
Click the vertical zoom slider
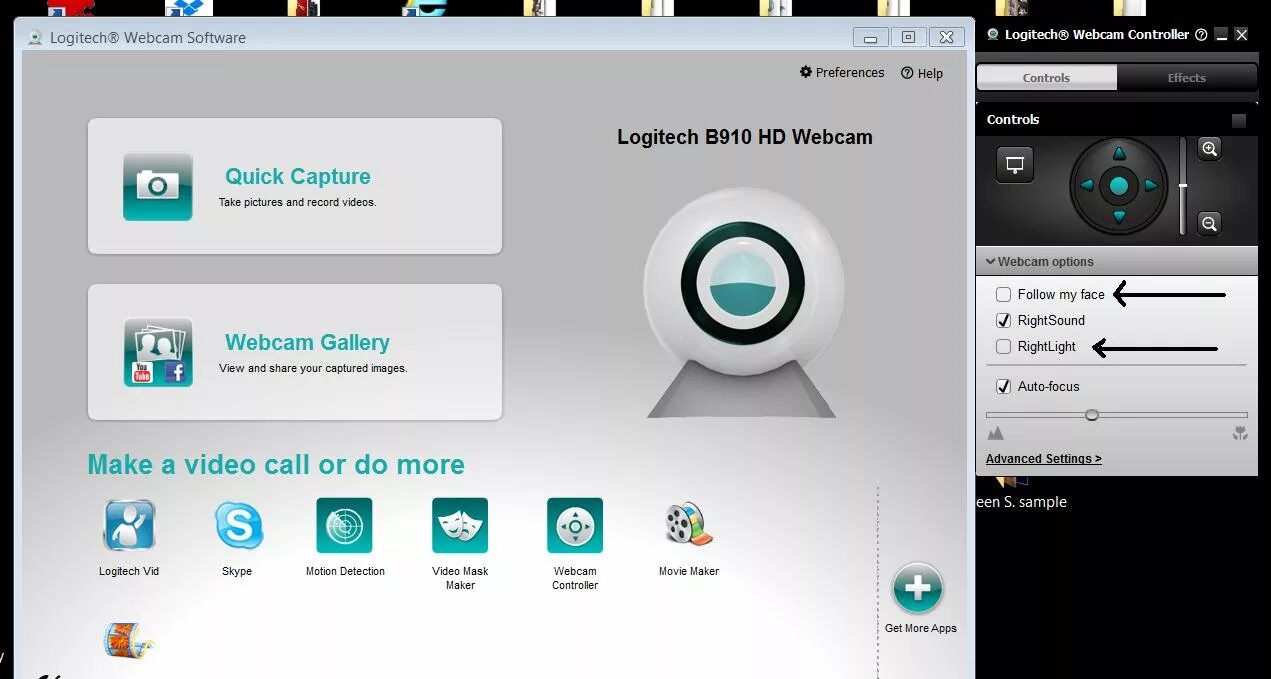click(x=1183, y=186)
